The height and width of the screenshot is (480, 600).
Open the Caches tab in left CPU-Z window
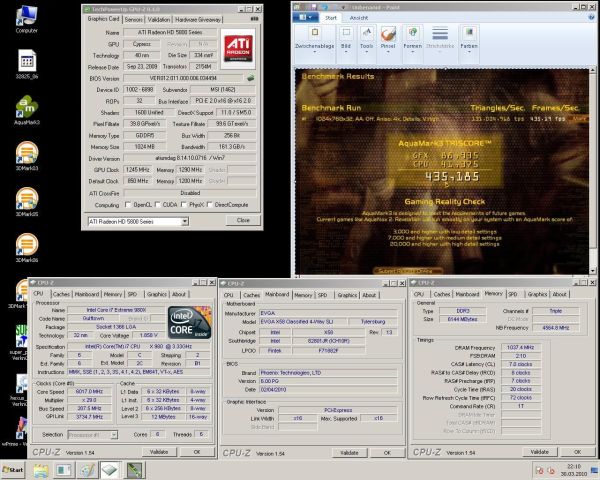(x=61, y=294)
